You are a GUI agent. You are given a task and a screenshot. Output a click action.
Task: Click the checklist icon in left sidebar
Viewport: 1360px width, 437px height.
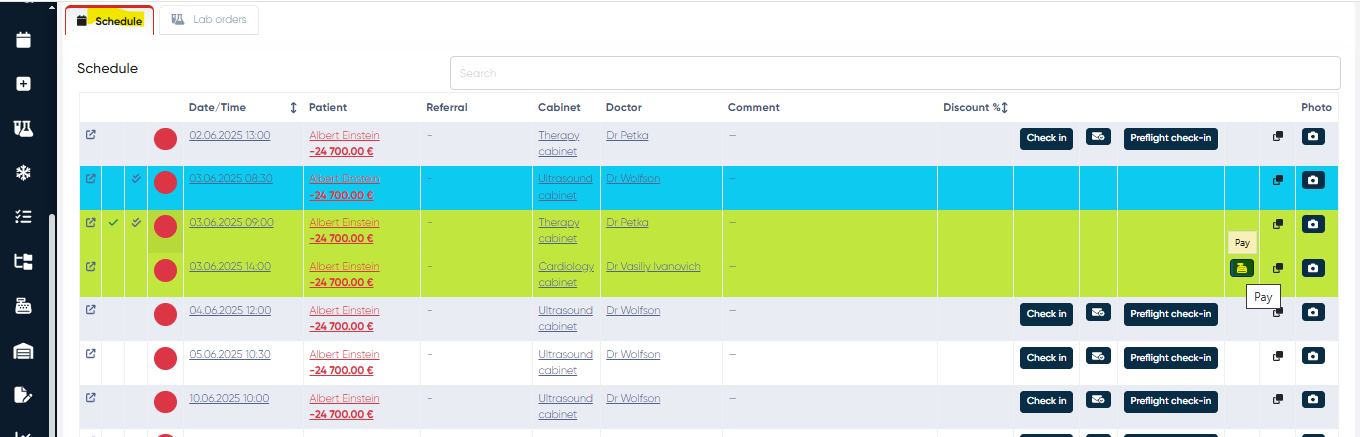(24, 217)
